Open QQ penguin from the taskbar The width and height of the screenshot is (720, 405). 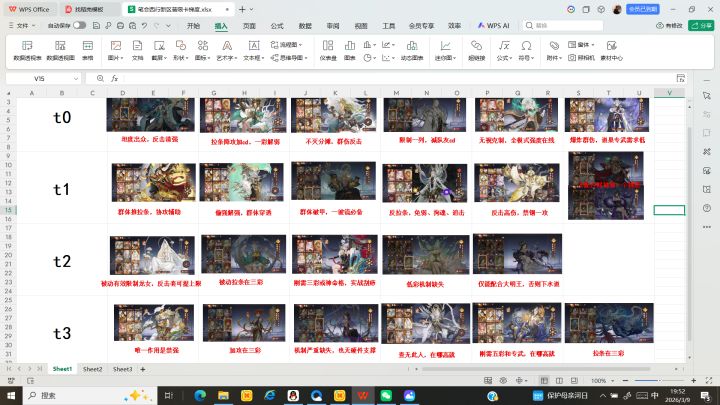click(293, 395)
